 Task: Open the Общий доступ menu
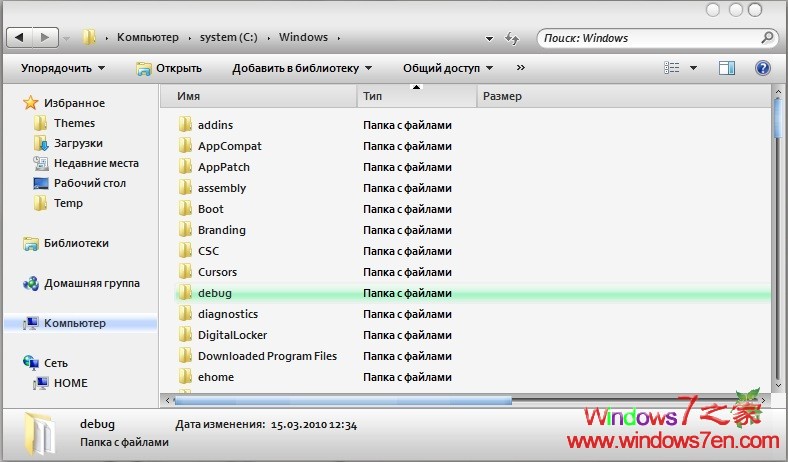coord(448,68)
